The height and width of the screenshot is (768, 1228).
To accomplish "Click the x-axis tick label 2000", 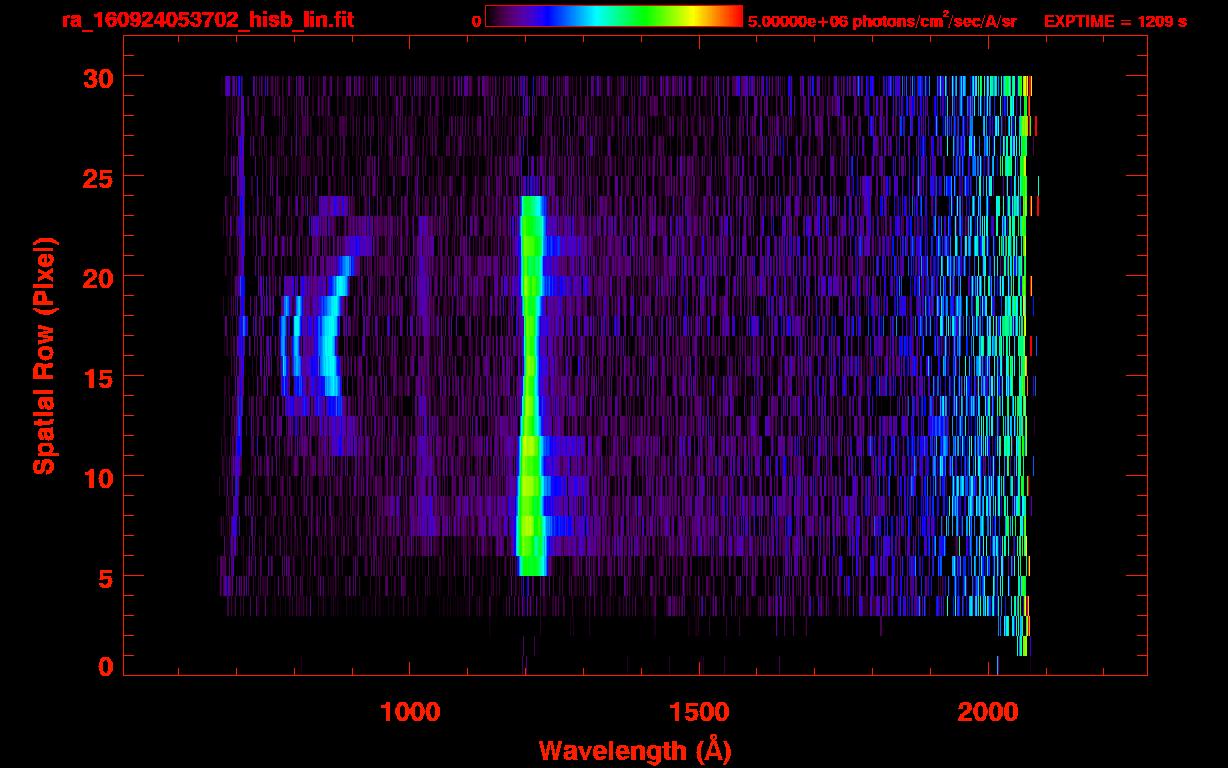I will click(x=989, y=711).
